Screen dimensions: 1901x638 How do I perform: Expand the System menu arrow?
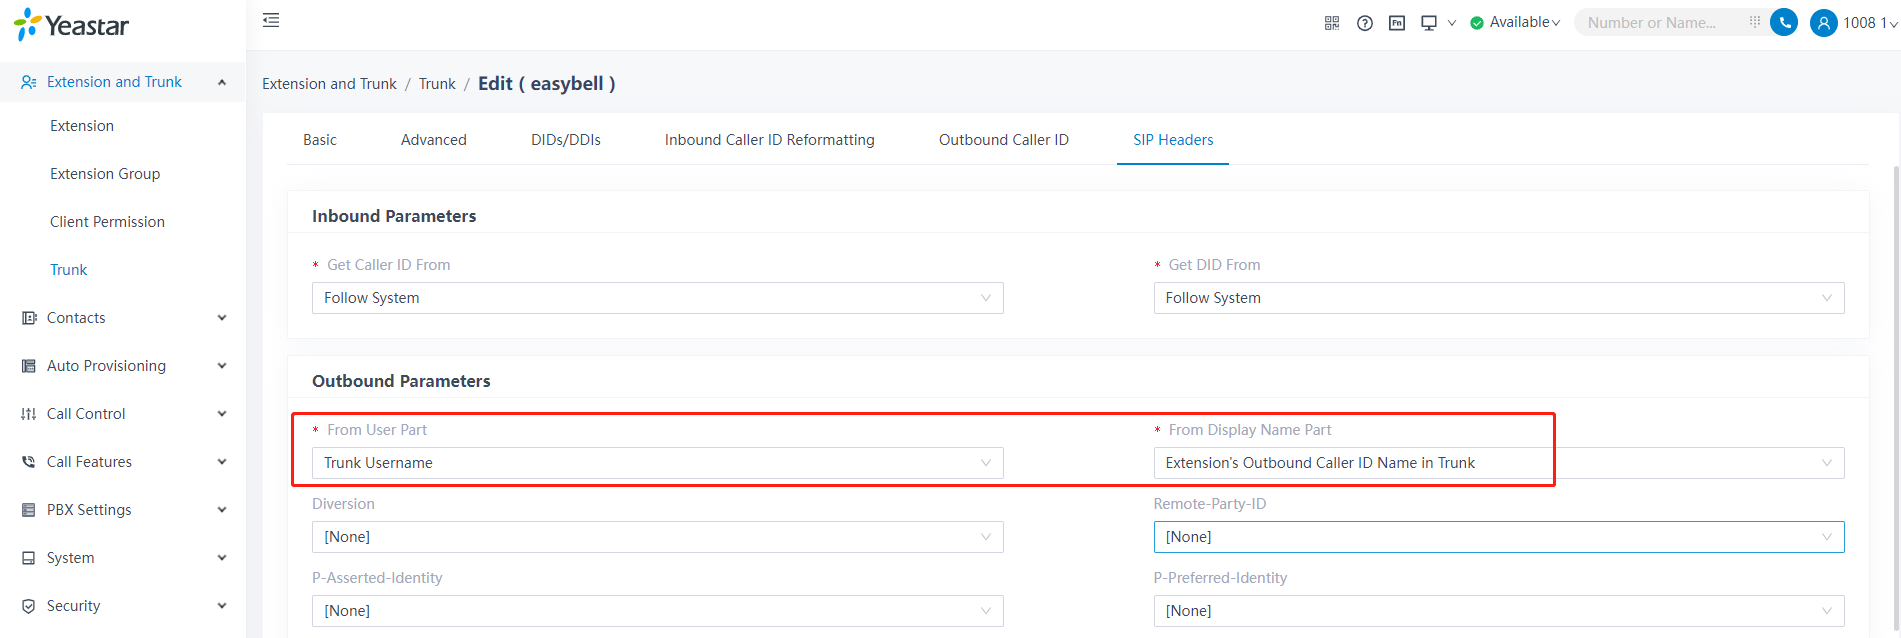pos(222,558)
